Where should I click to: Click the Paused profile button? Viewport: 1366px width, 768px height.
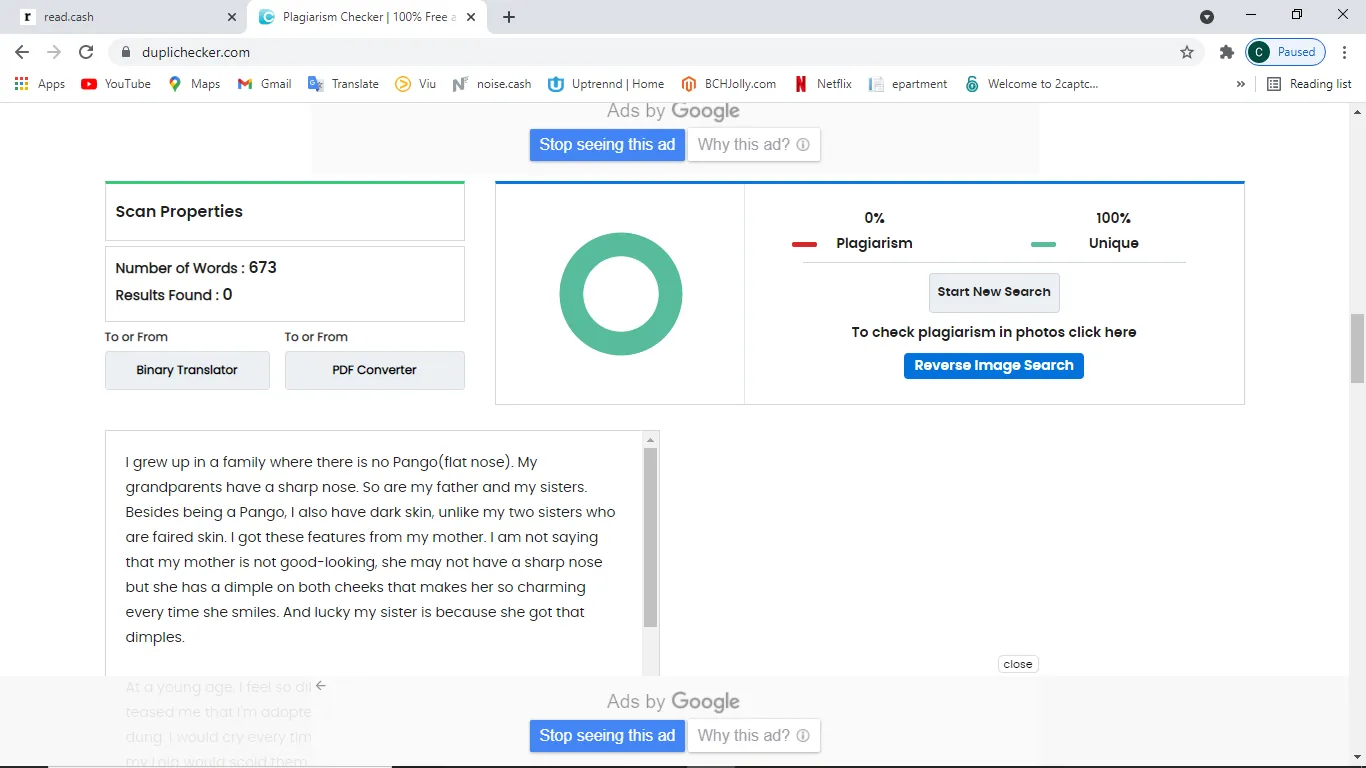point(1286,52)
